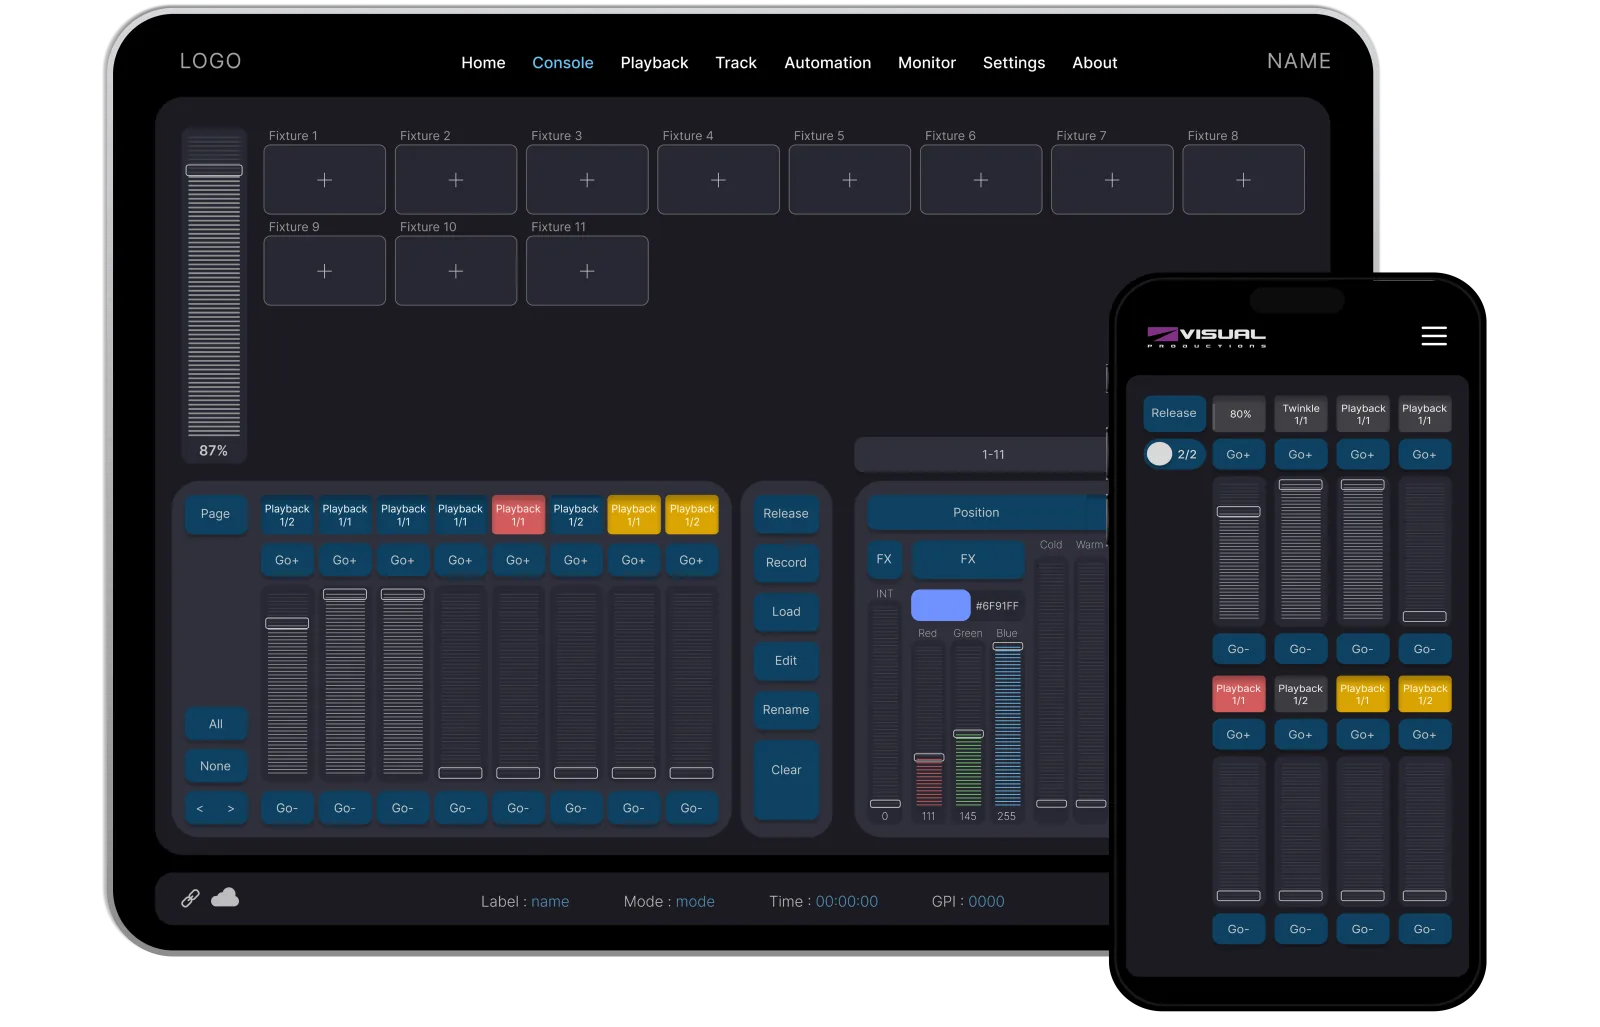The image size is (1600, 1027).
Task: Open the Position attribute bar
Action: tap(987, 512)
